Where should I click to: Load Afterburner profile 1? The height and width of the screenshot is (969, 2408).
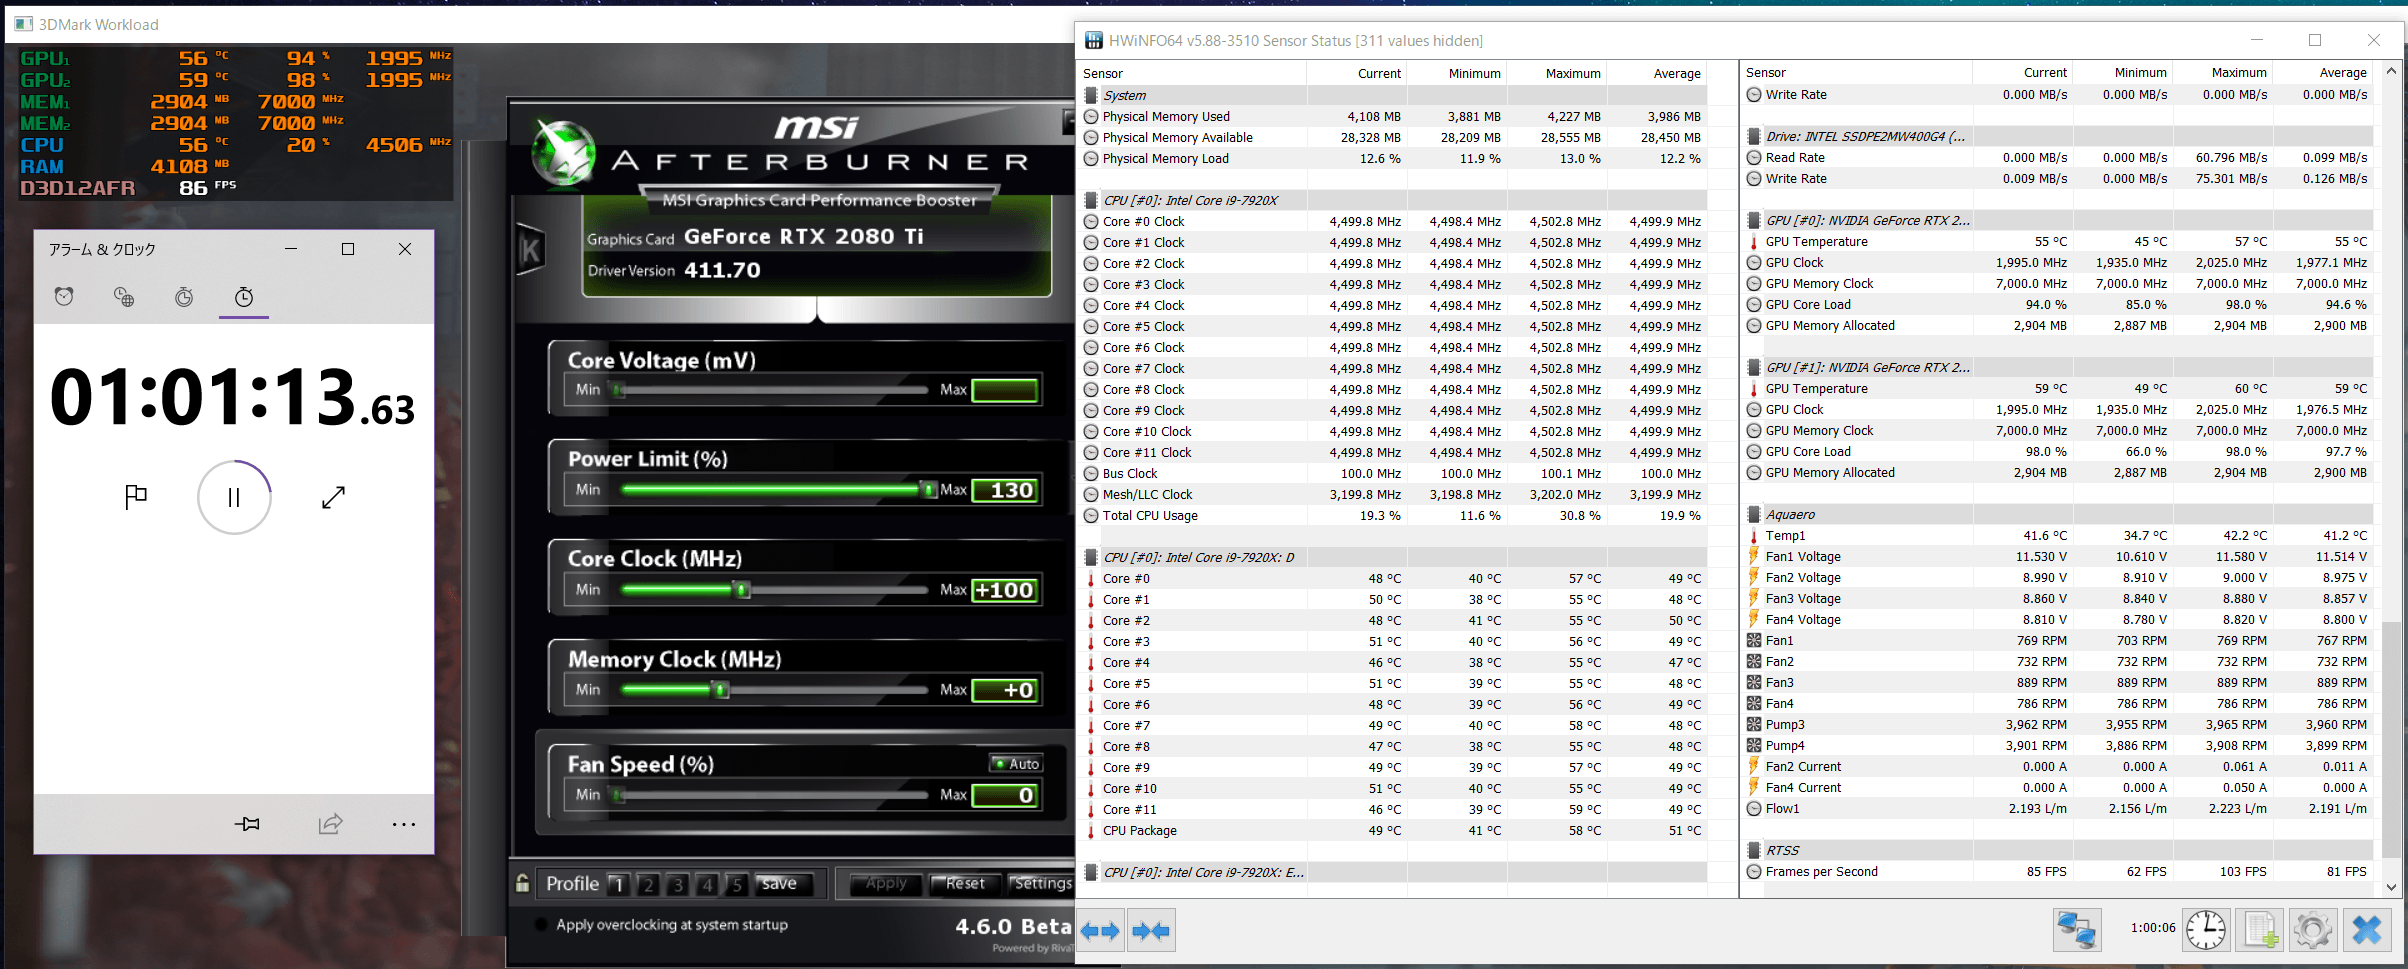click(618, 884)
